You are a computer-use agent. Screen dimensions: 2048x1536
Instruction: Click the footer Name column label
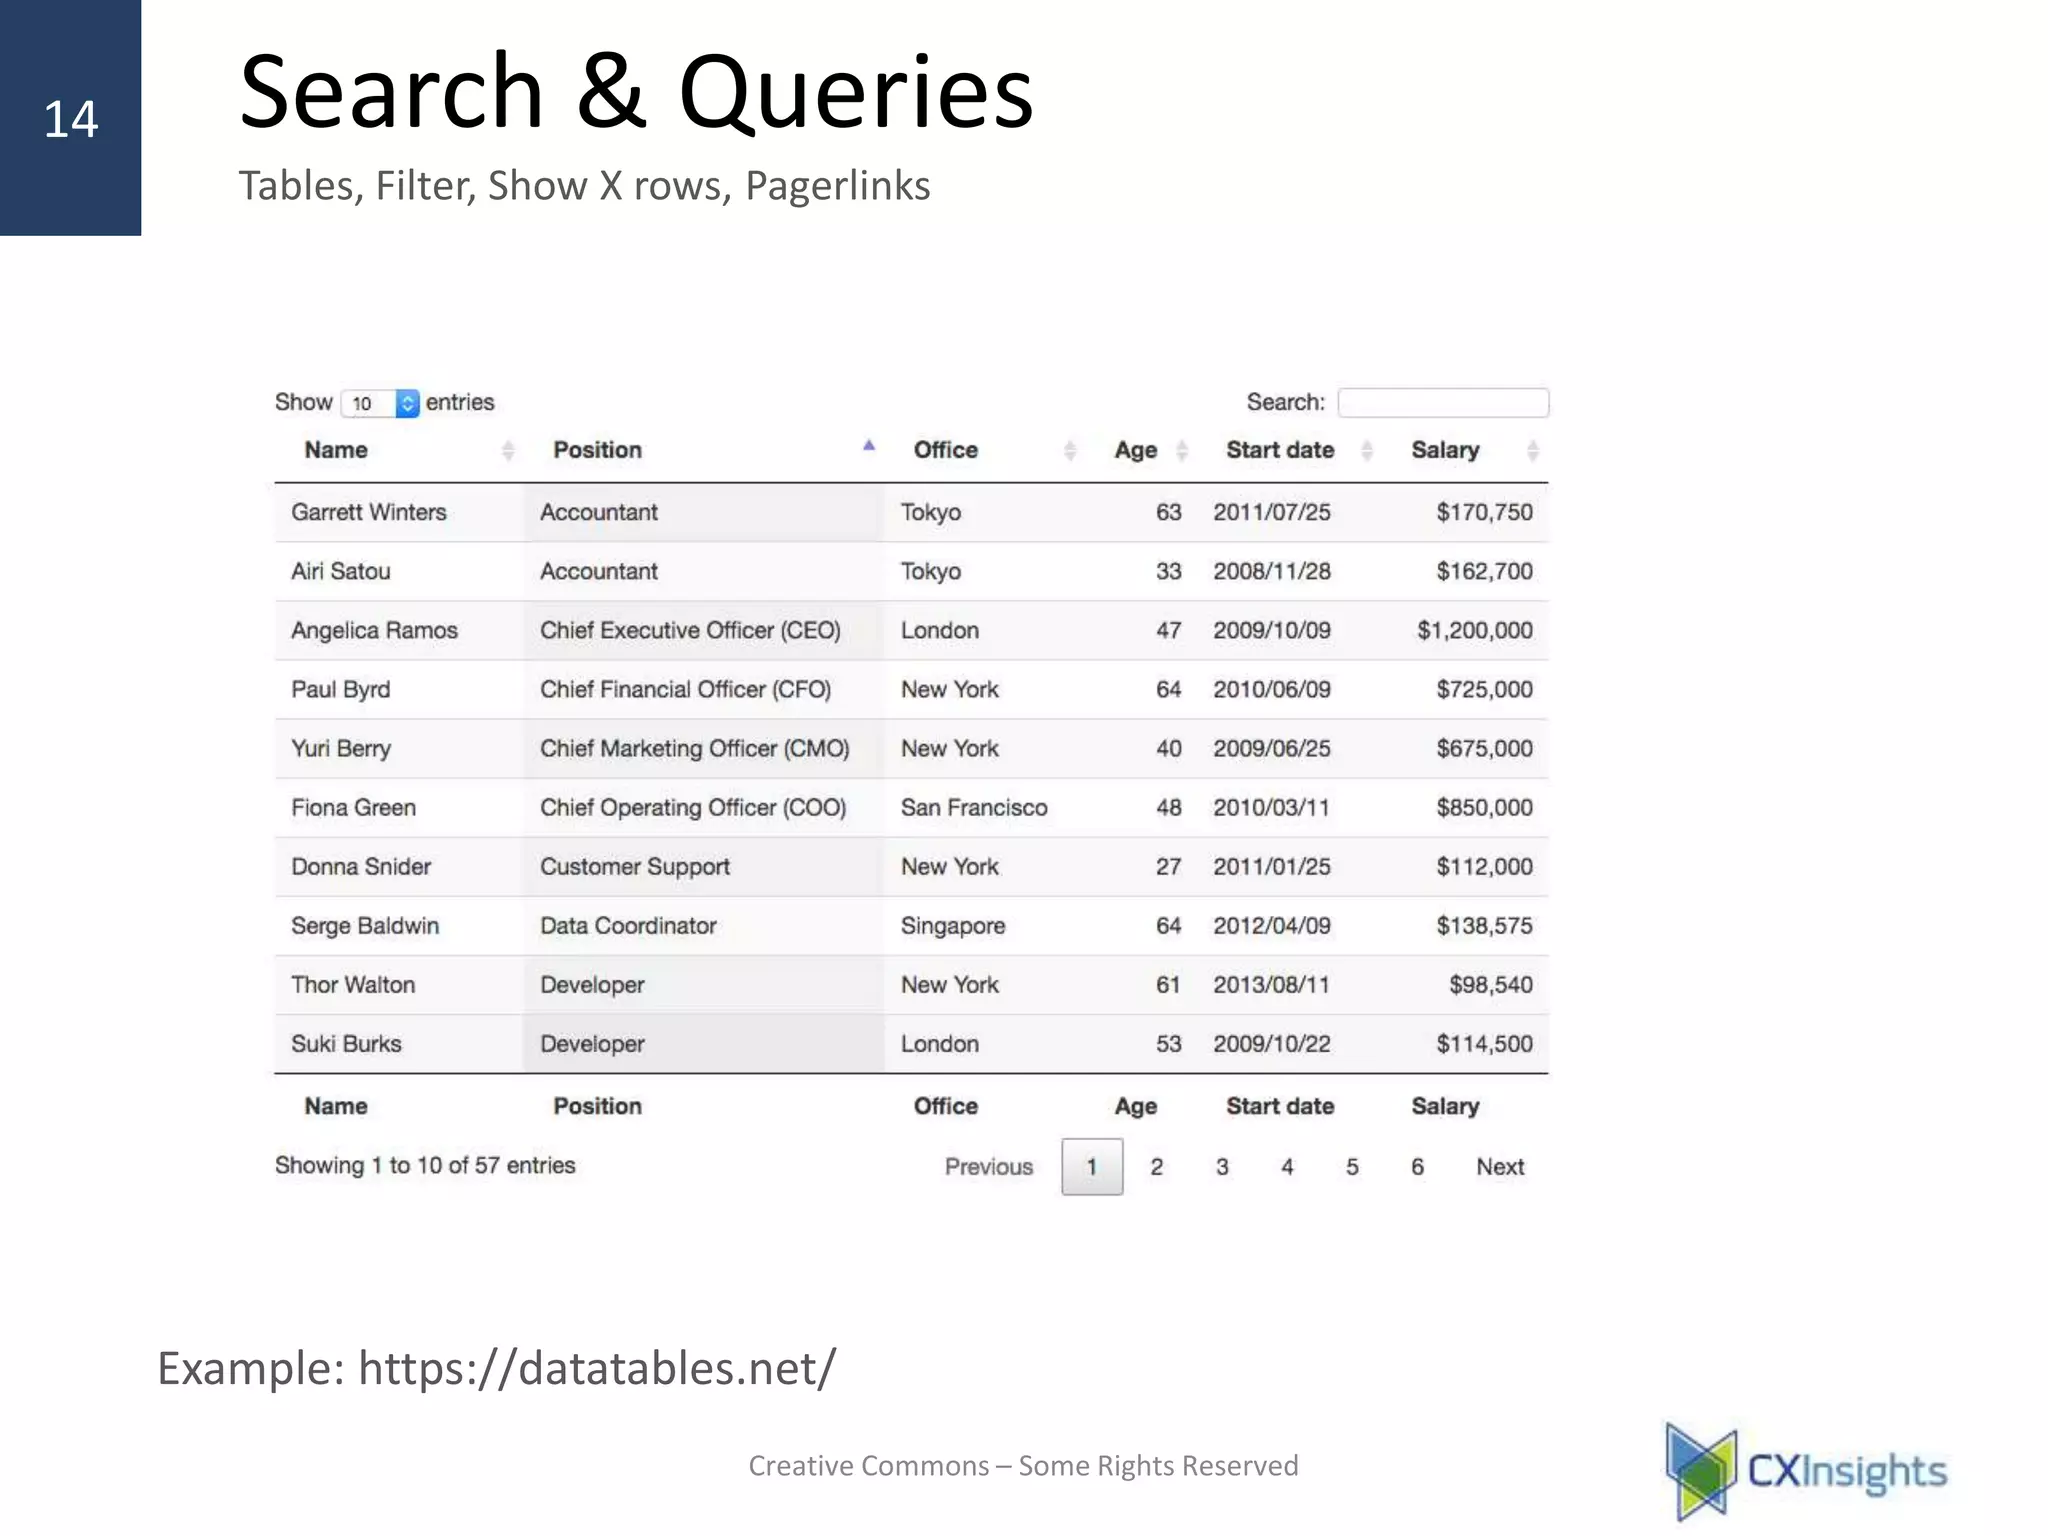336,1106
